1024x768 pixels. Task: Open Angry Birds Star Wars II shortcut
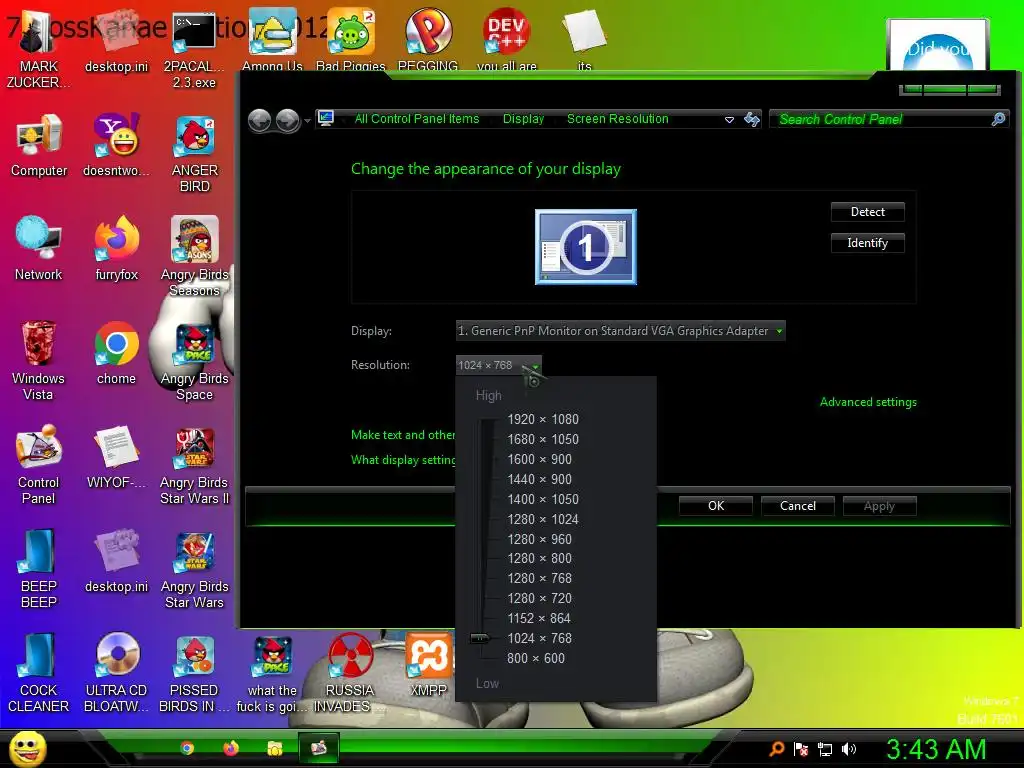pyautogui.click(x=194, y=465)
